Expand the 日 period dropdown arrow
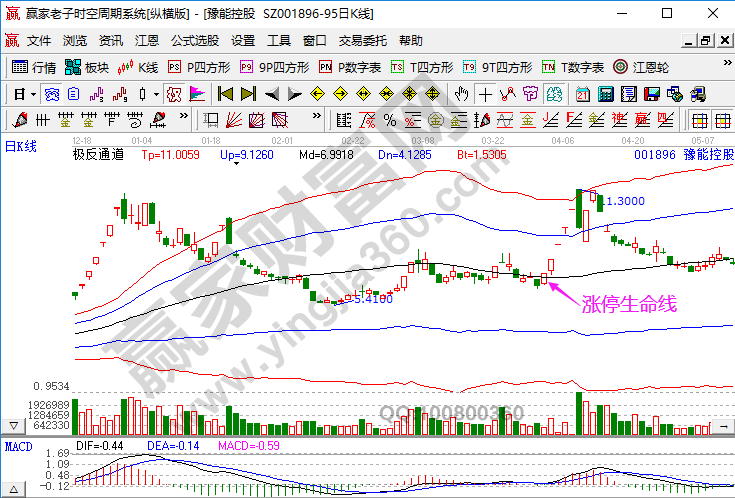This screenshot has width=735, height=498. coord(33,94)
